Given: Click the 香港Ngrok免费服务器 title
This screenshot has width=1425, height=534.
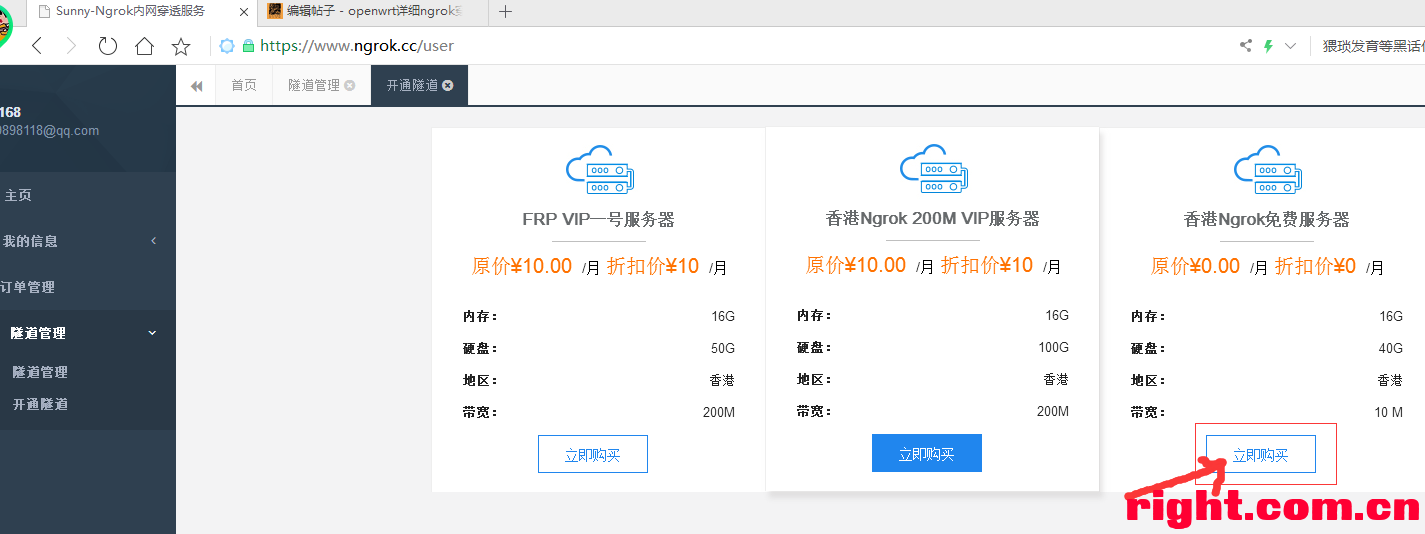Looking at the screenshot, I should point(1267,220).
